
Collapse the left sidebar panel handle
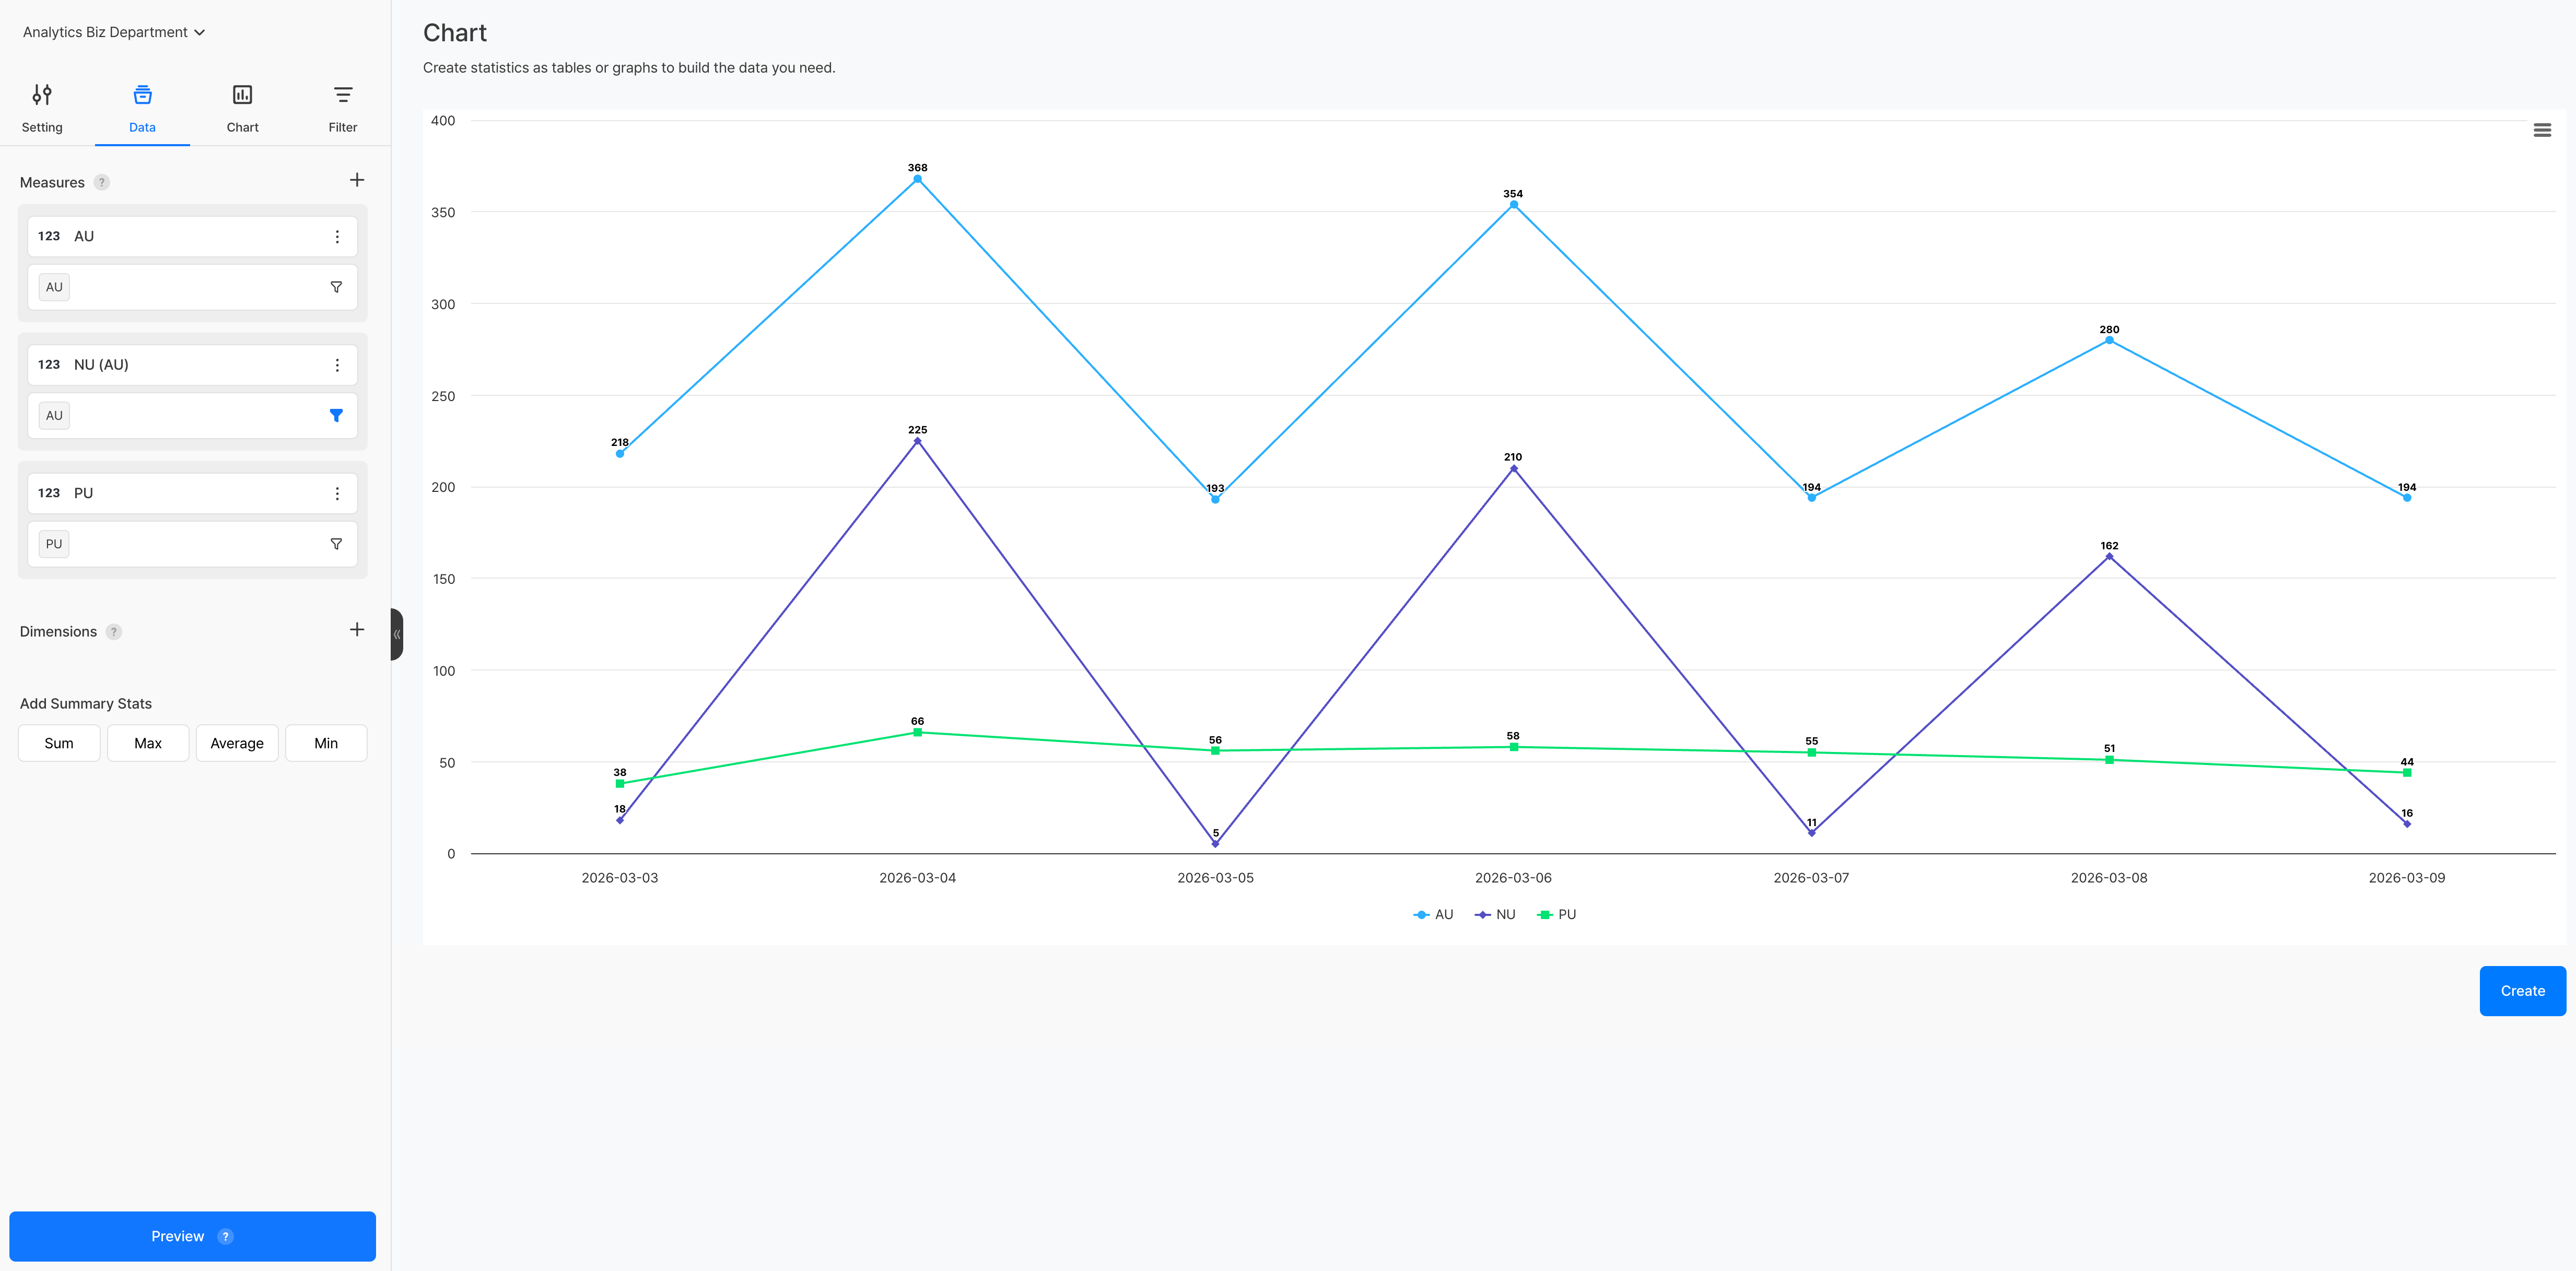397,634
